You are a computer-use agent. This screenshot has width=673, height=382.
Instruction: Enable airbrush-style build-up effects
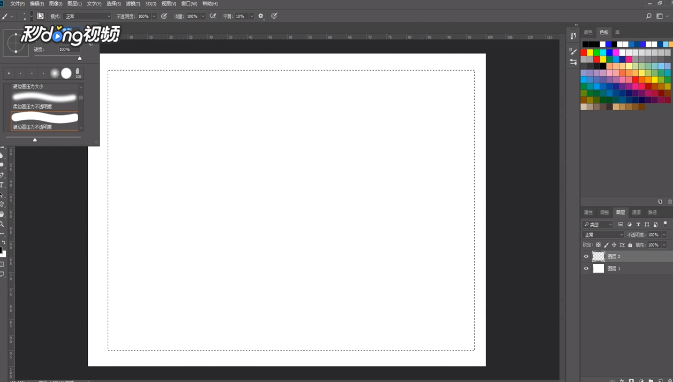coord(213,16)
